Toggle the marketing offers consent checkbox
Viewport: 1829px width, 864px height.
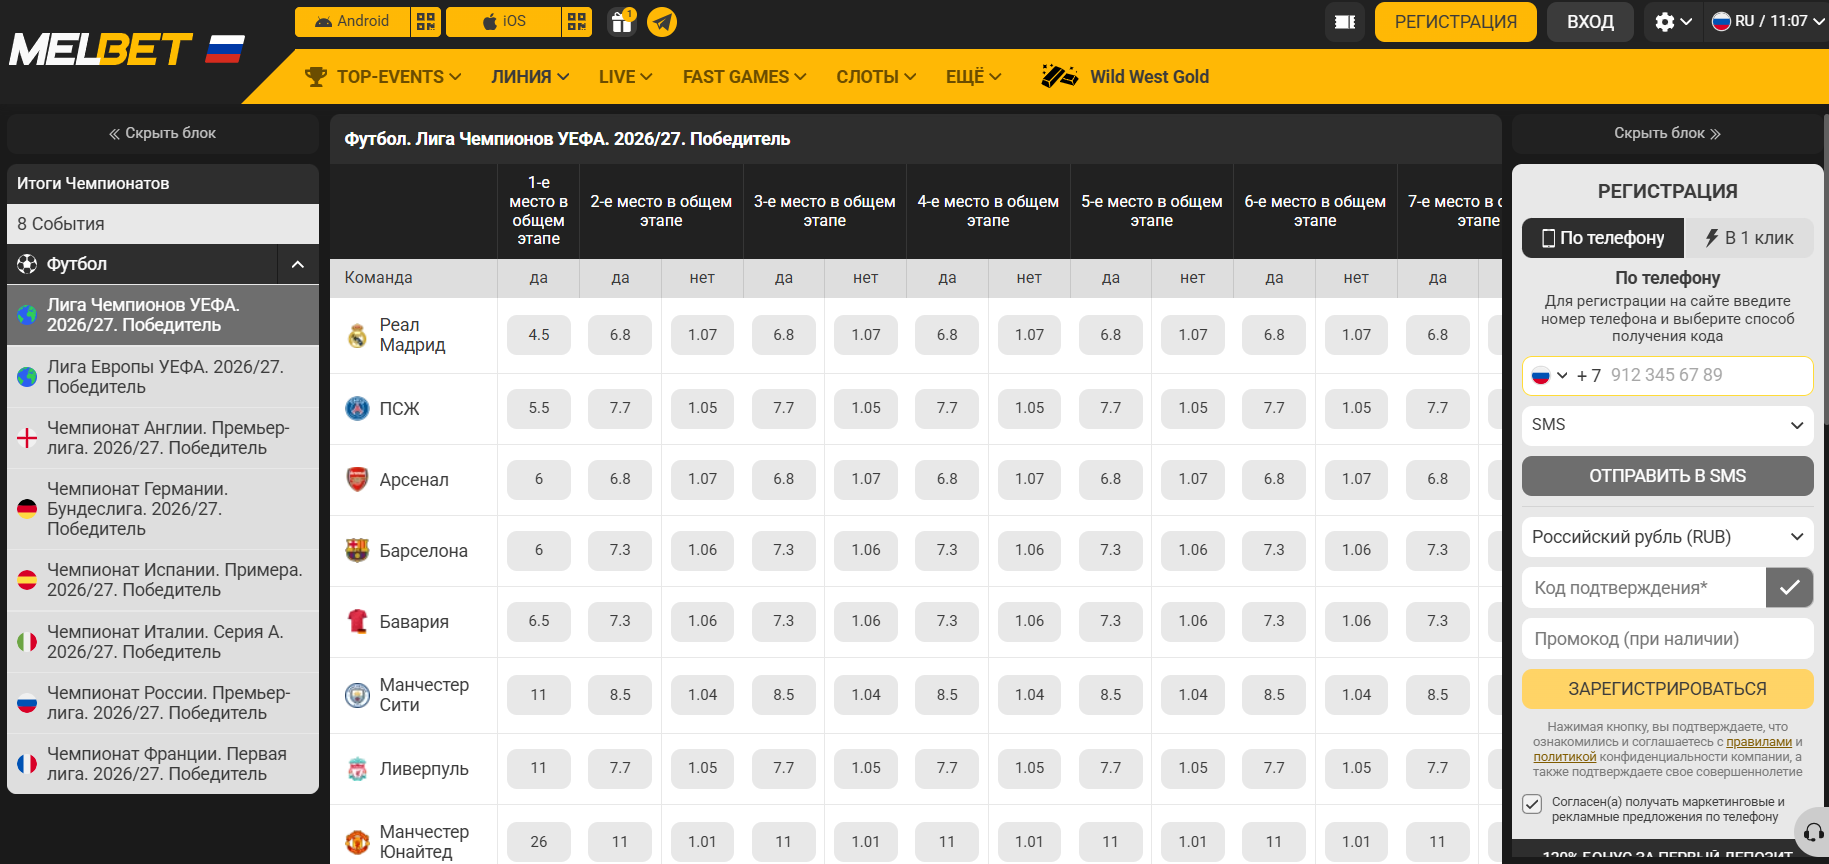(x=1532, y=803)
